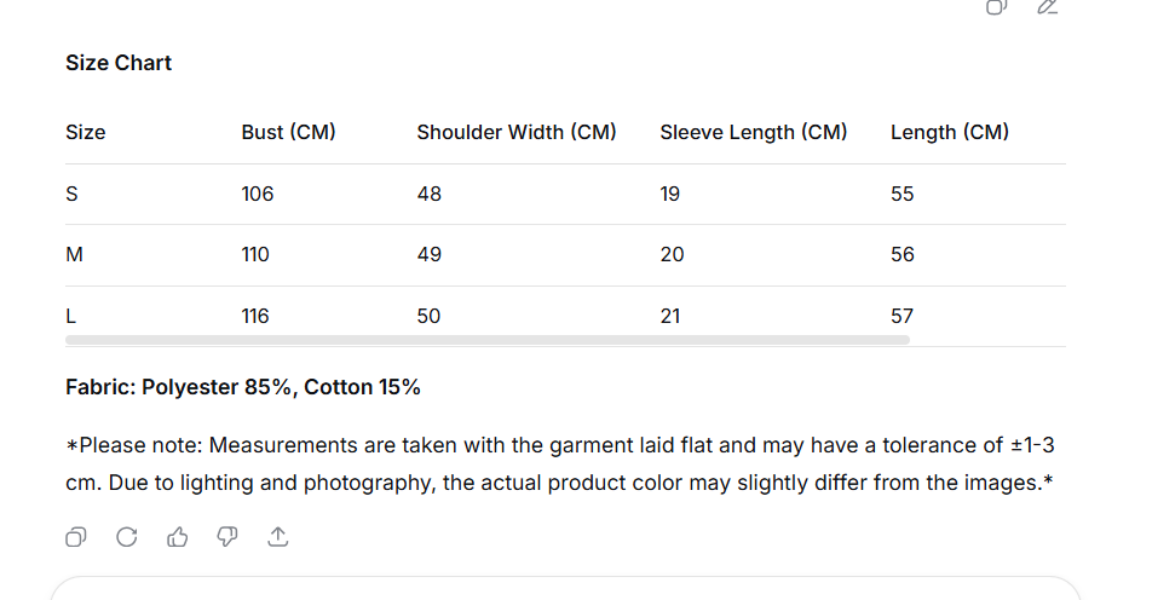Click the Size Chart heading
The width and height of the screenshot is (1158, 600).
(x=119, y=63)
